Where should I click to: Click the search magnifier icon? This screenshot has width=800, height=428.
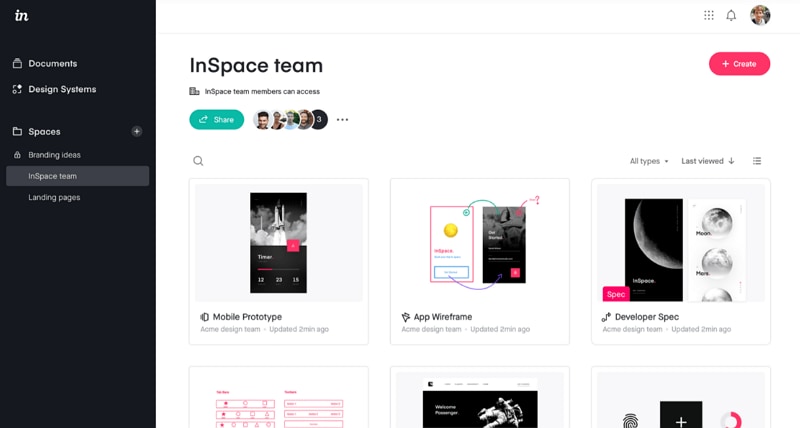[198, 161]
